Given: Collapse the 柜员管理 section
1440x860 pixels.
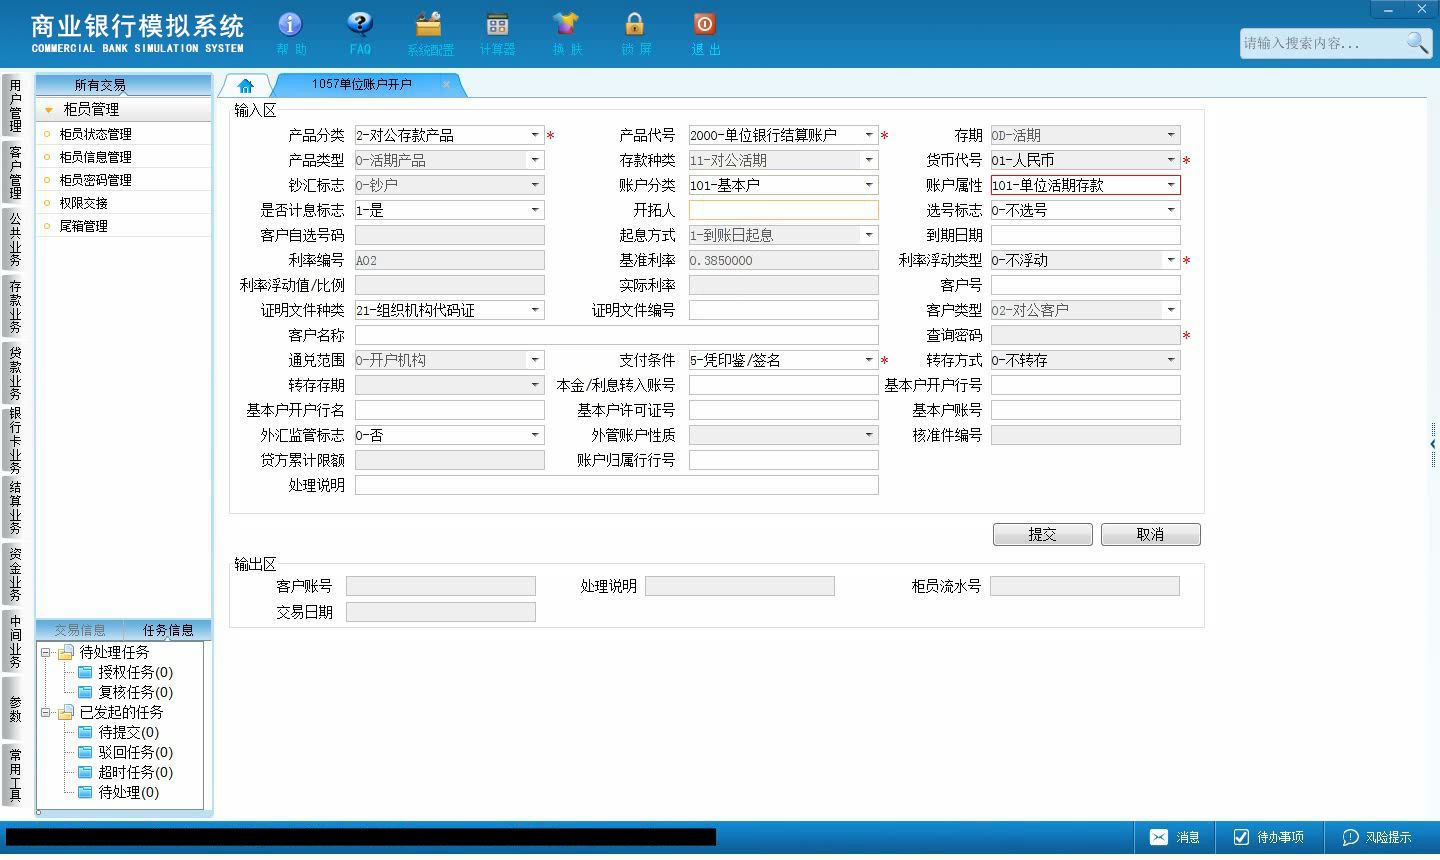Looking at the screenshot, I should (x=48, y=110).
